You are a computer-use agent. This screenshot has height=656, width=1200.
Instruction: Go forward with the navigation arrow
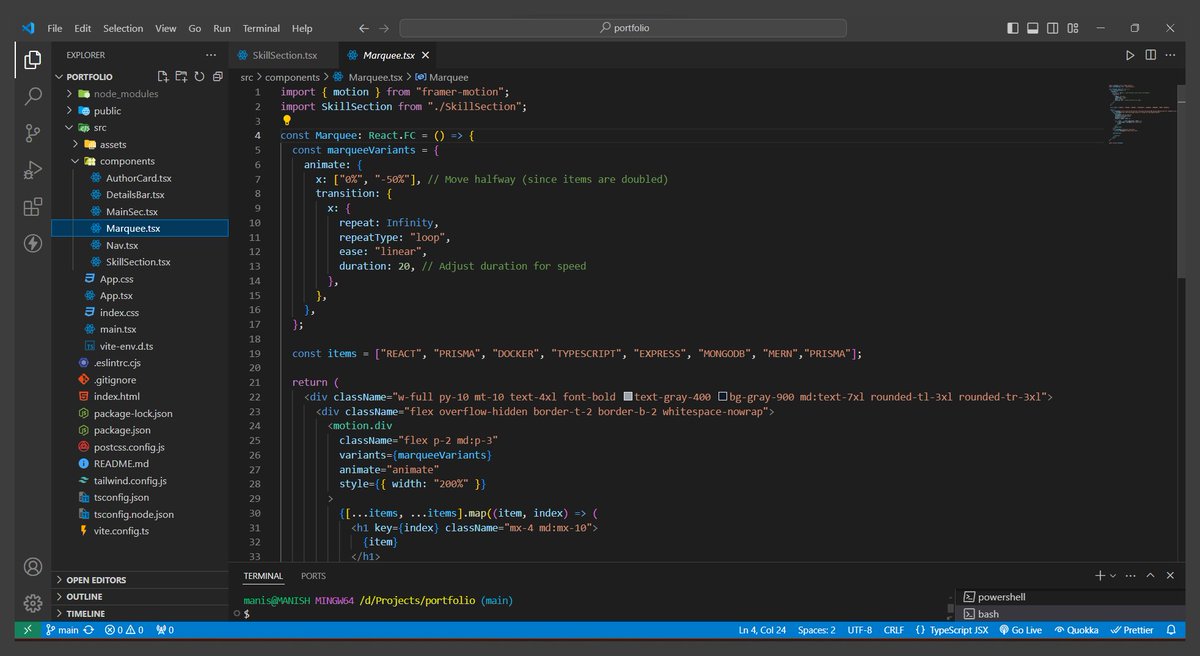385,28
